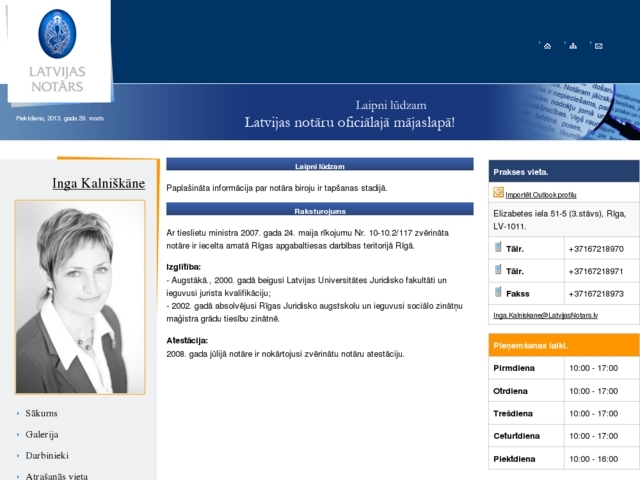Click the Otrdiena row label
The height and width of the screenshot is (480, 640).
click(x=510, y=391)
